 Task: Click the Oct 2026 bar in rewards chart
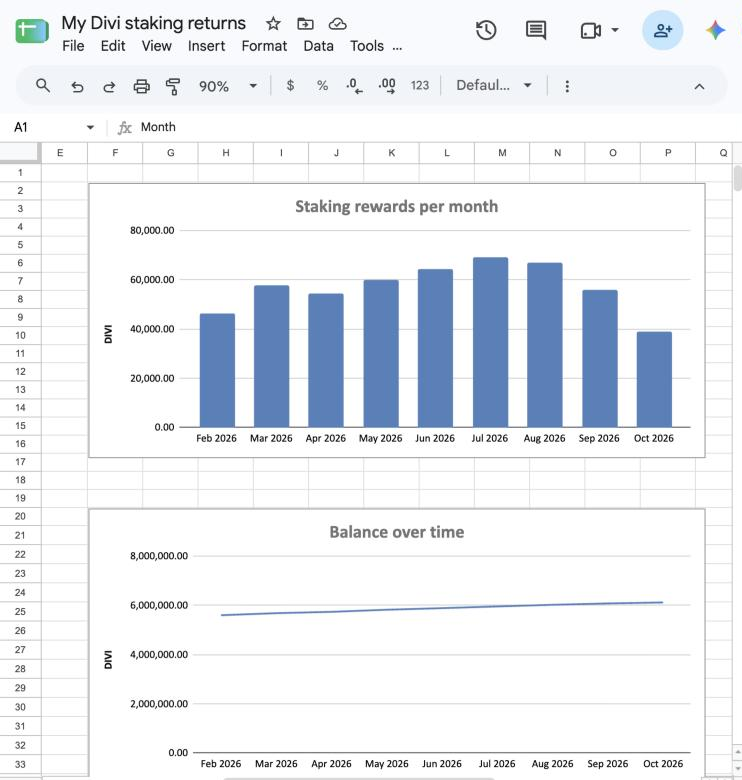tap(654, 379)
